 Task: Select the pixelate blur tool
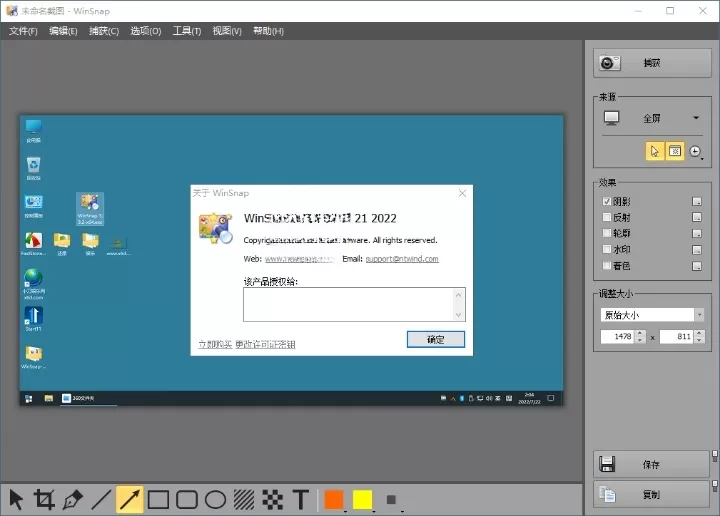(x=272, y=499)
